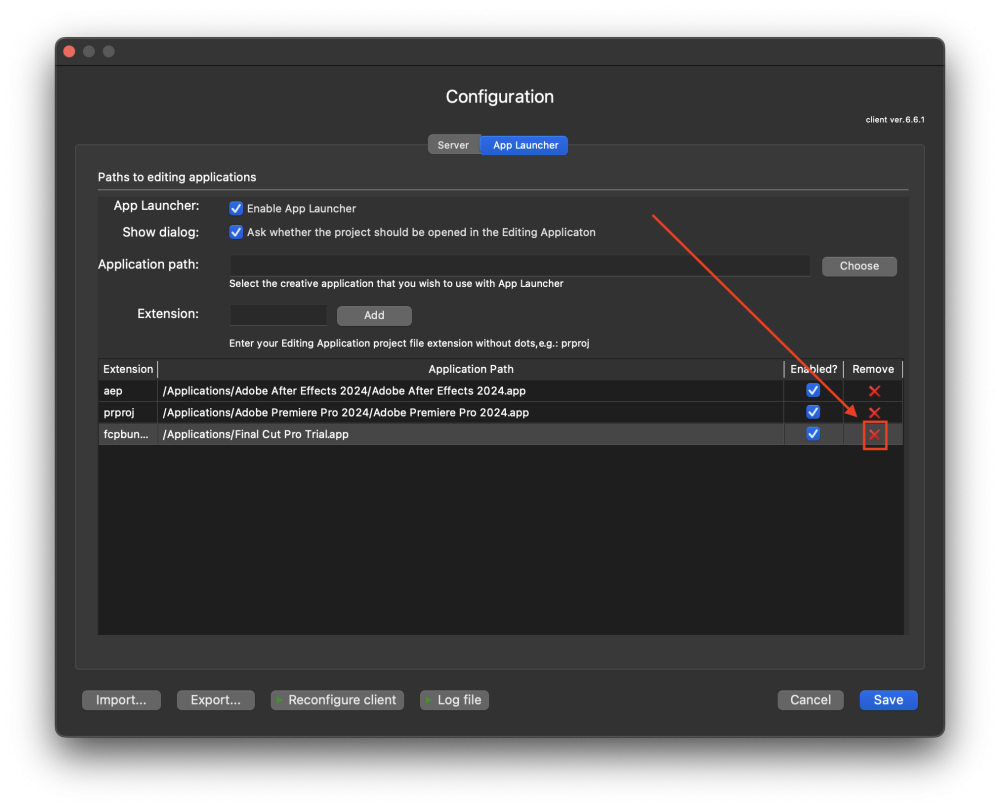1000x810 pixels.
Task: Focus the Application path text field
Action: (519, 266)
